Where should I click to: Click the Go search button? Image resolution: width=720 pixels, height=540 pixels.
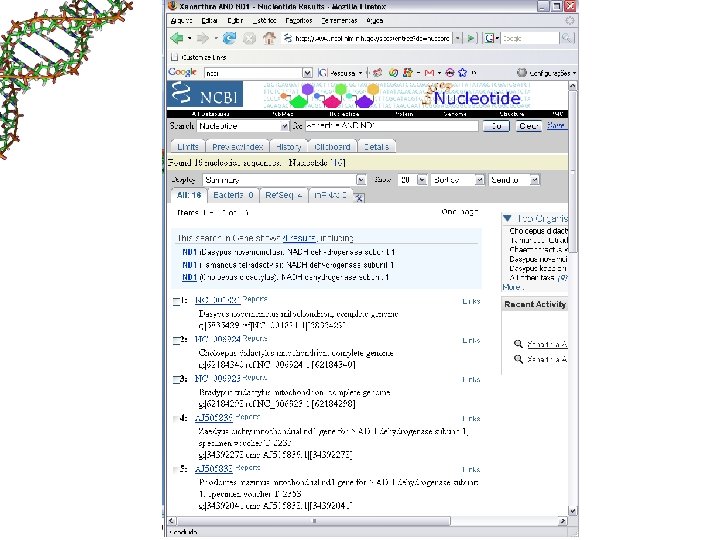point(496,126)
